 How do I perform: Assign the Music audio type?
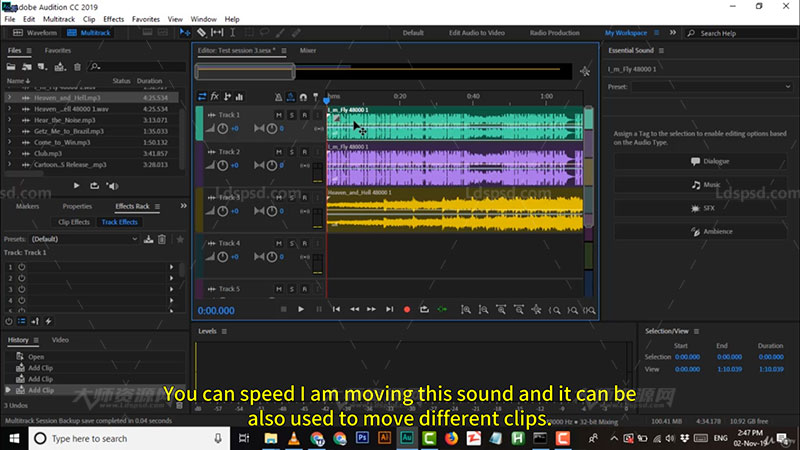tap(699, 185)
